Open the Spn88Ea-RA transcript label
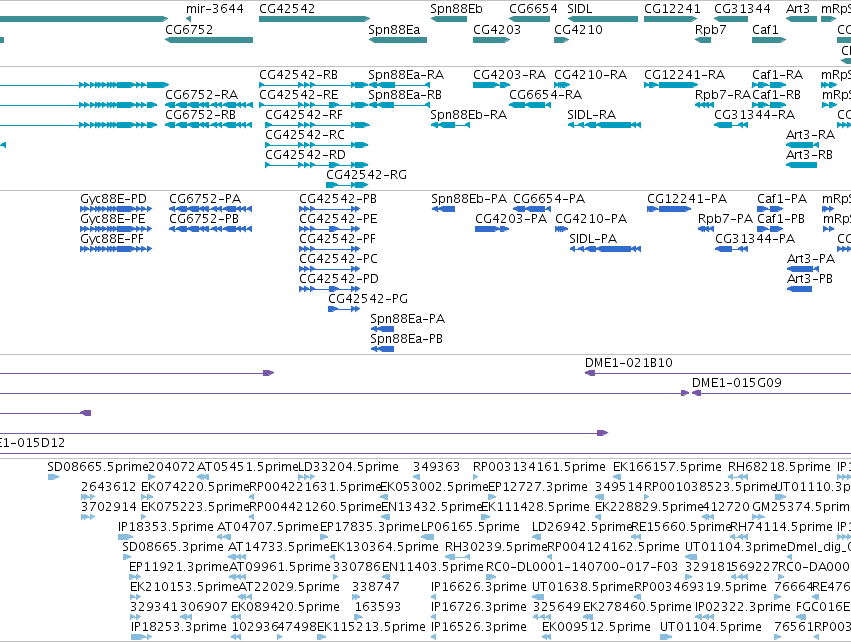Screen dimensions: 851x642 coord(406,74)
